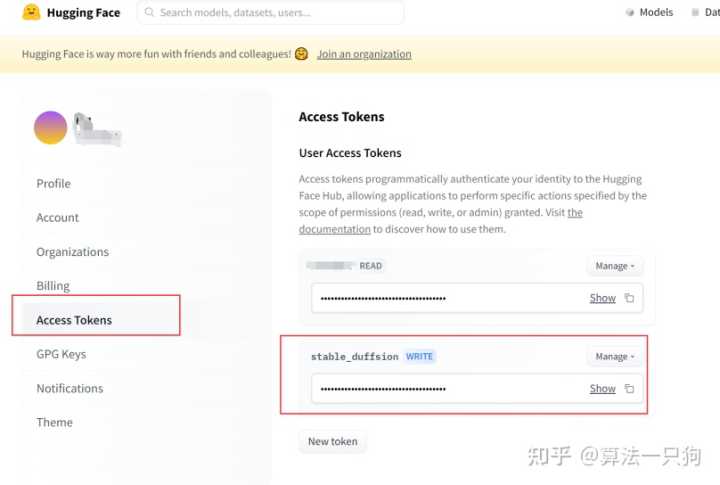This screenshot has height=485, width=720.
Task: Click the search magnifier icon
Action: pos(149,13)
